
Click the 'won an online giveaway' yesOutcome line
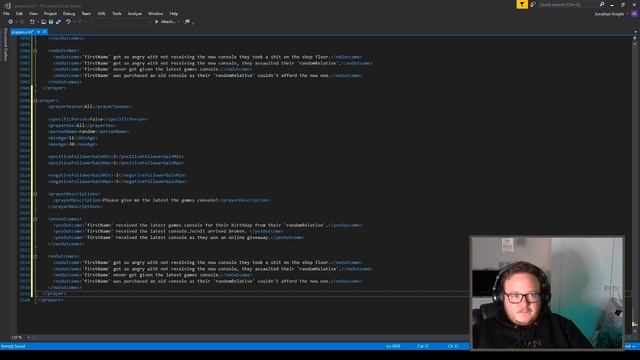[x=178, y=238]
